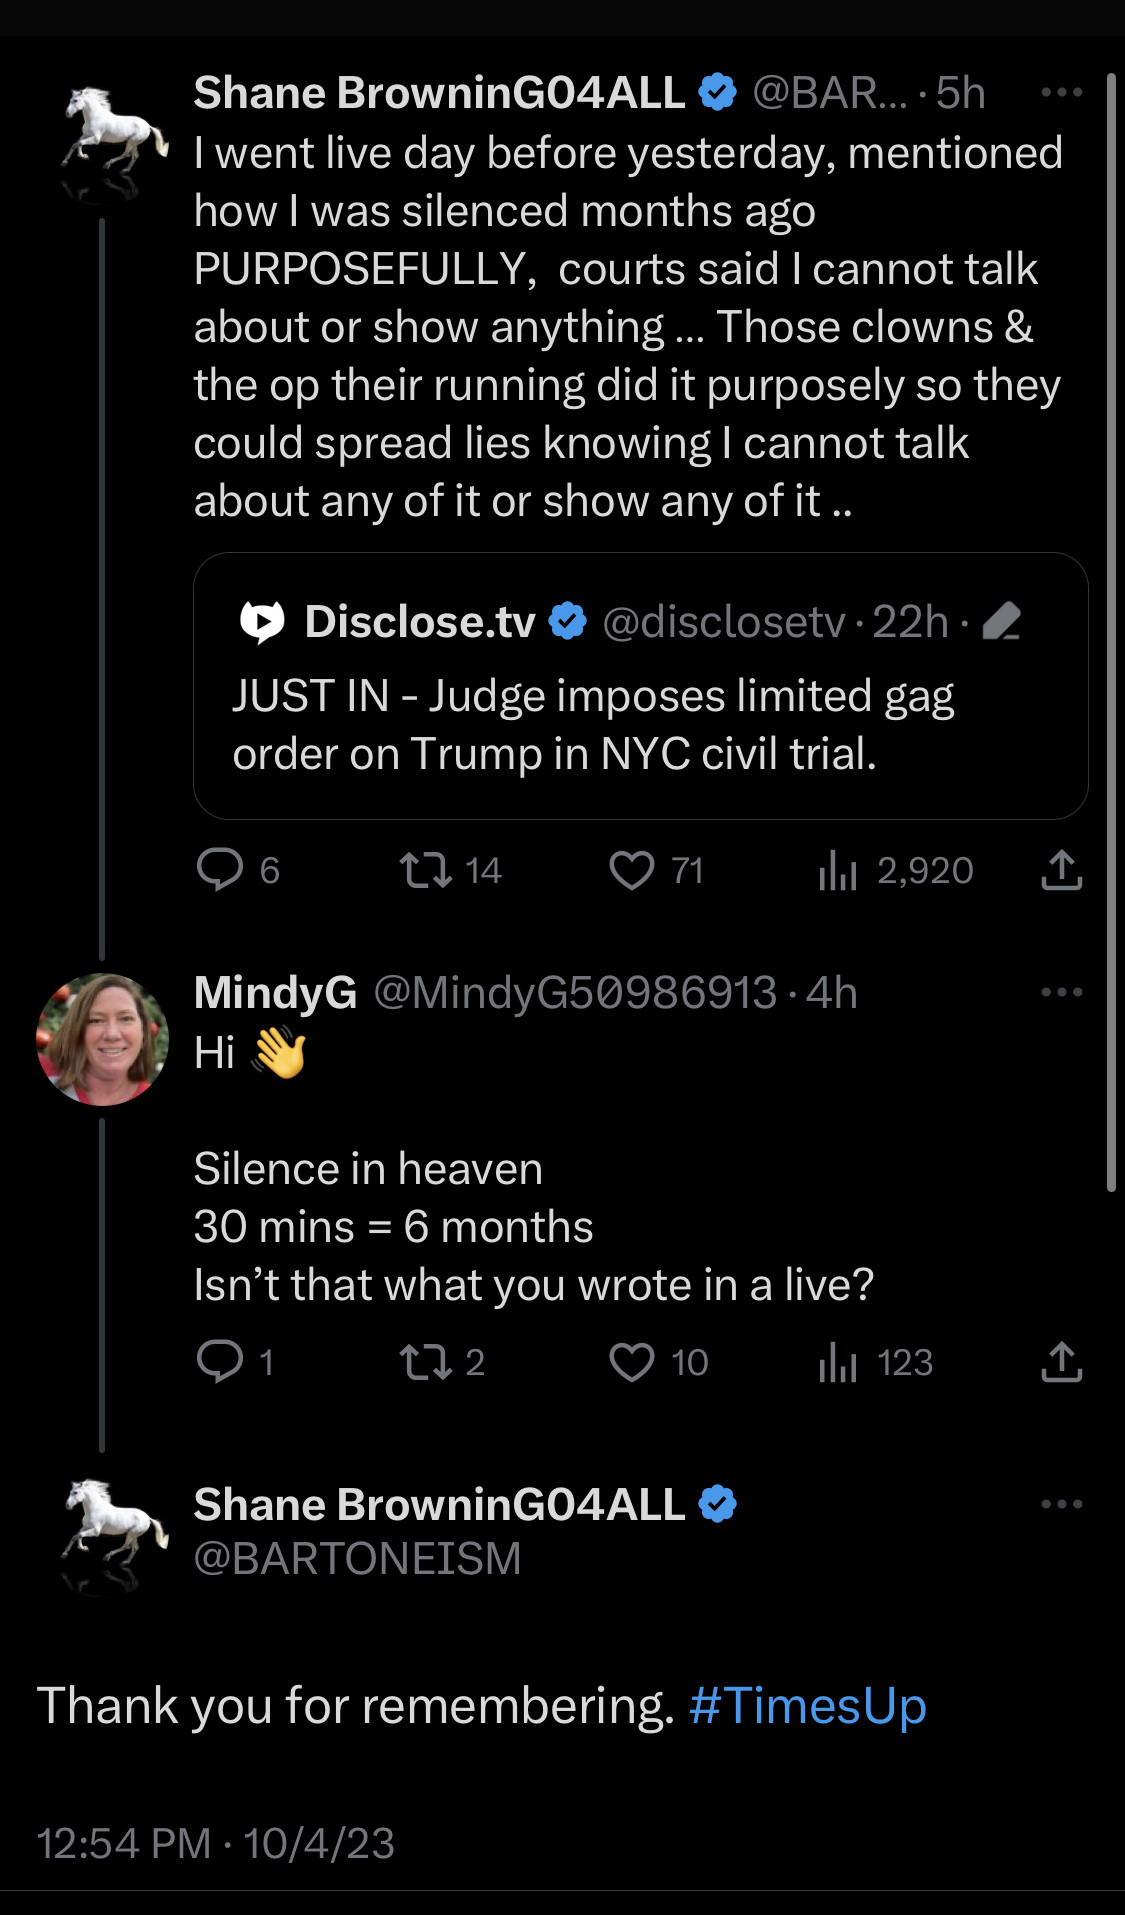Open more options on MindyG's tweet
Viewport: 1125px width, 1915px height.
pyautogui.click(x=1061, y=992)
